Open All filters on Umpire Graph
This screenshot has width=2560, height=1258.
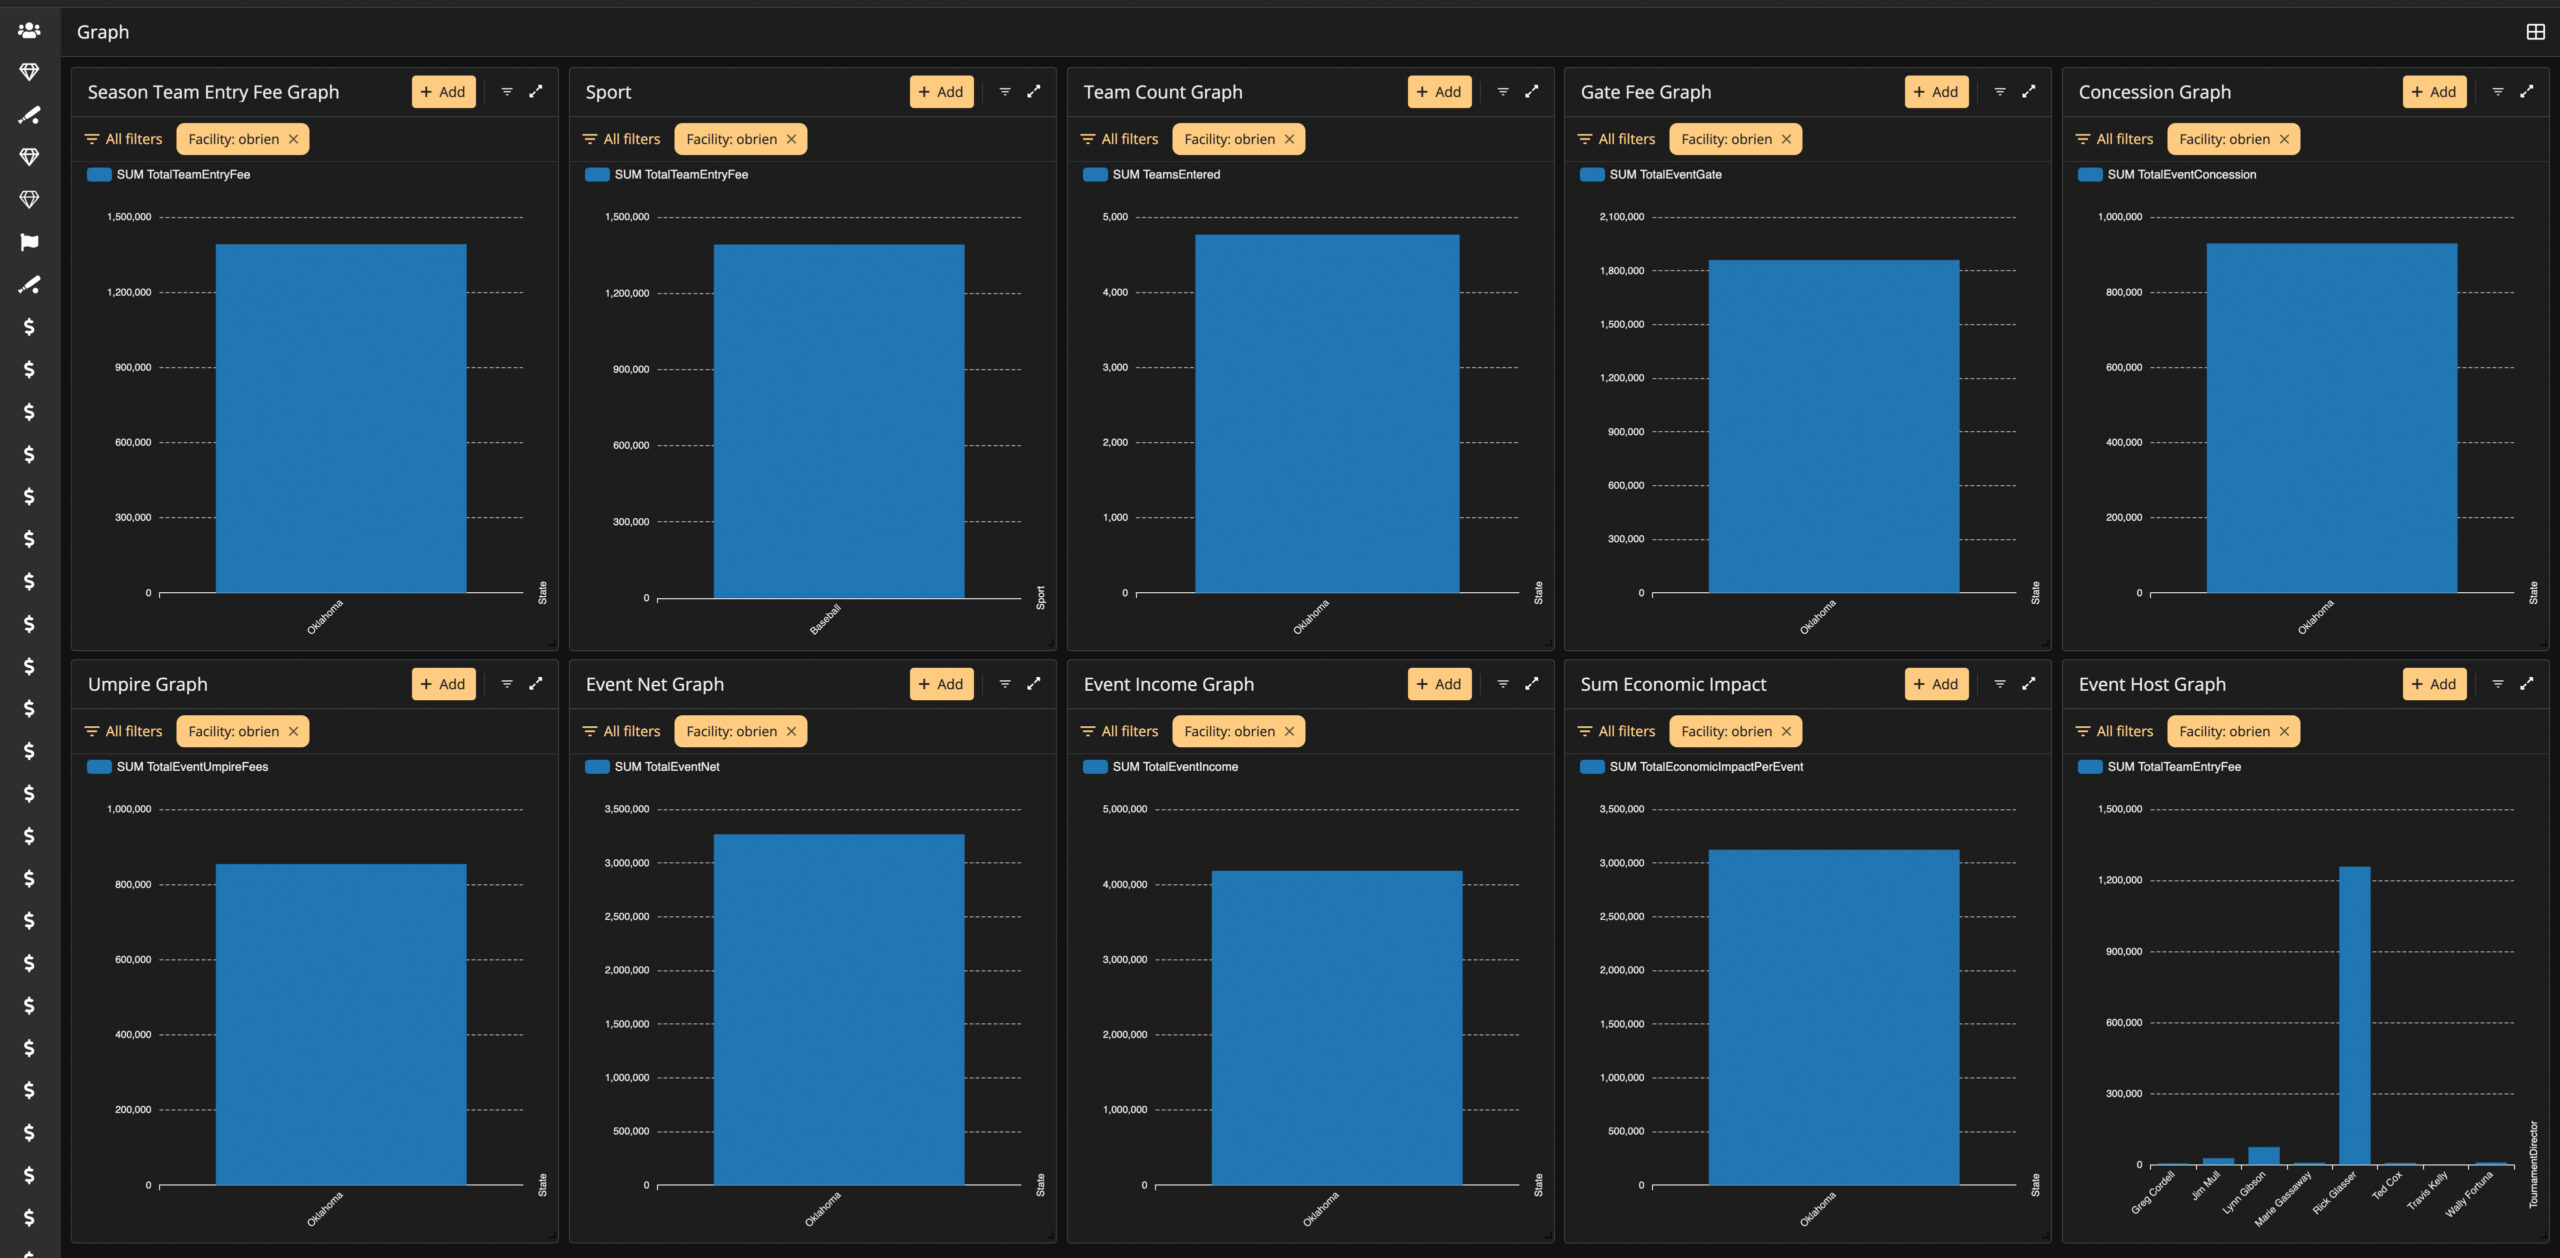pos(123,731)
